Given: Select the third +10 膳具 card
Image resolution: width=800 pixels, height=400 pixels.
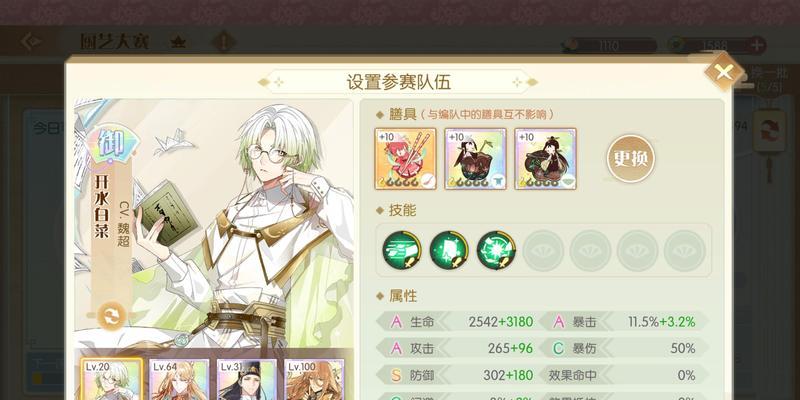Looking at the screenshot, I should 545,159.
